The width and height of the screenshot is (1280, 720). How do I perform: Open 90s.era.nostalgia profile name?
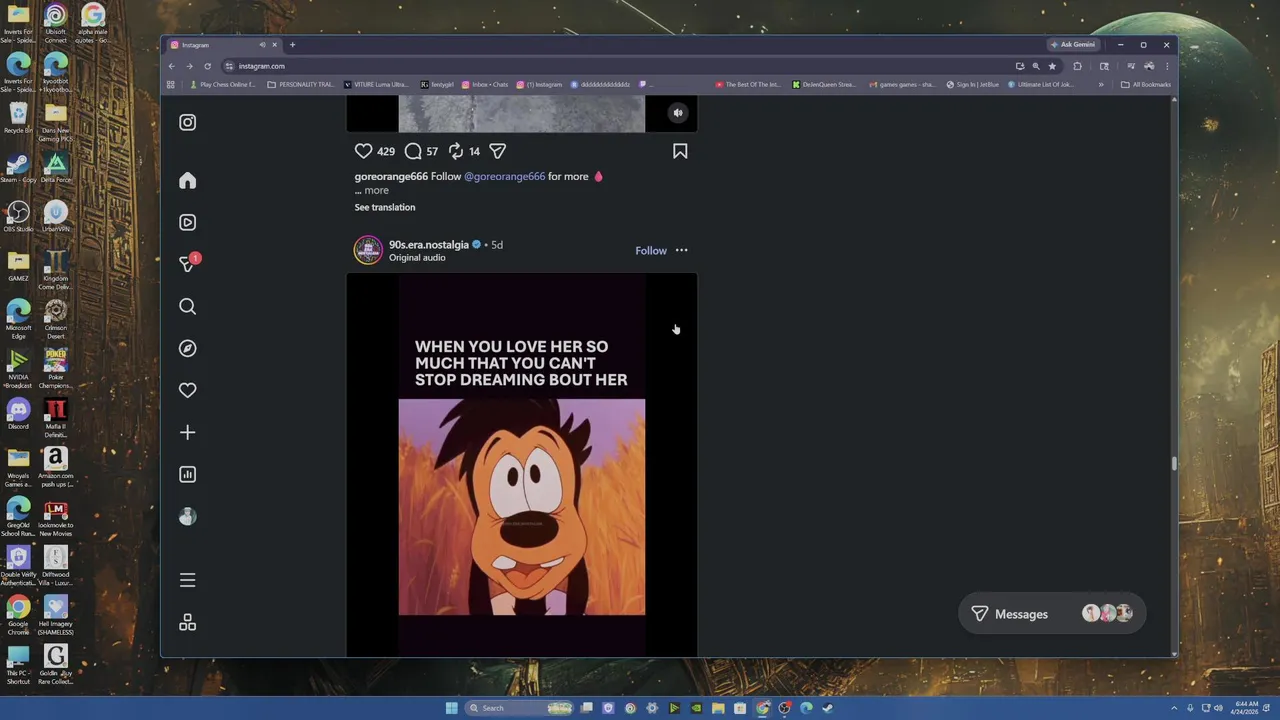coord(429,244)
